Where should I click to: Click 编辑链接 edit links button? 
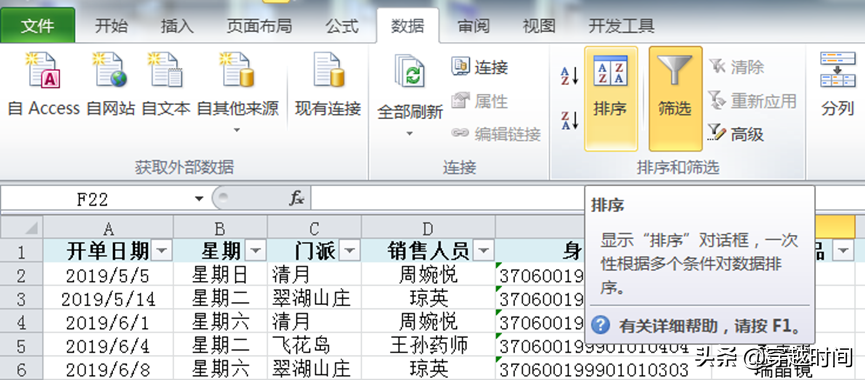point(495,134)
